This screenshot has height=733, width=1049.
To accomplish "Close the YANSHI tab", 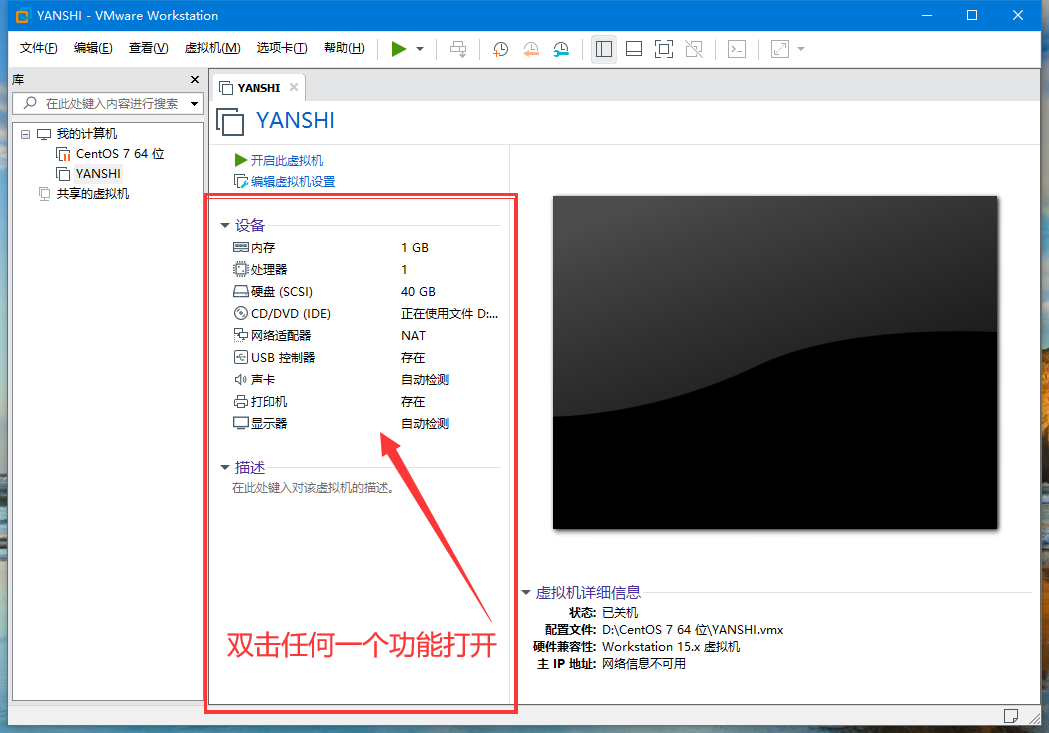I will click(294, 87).
